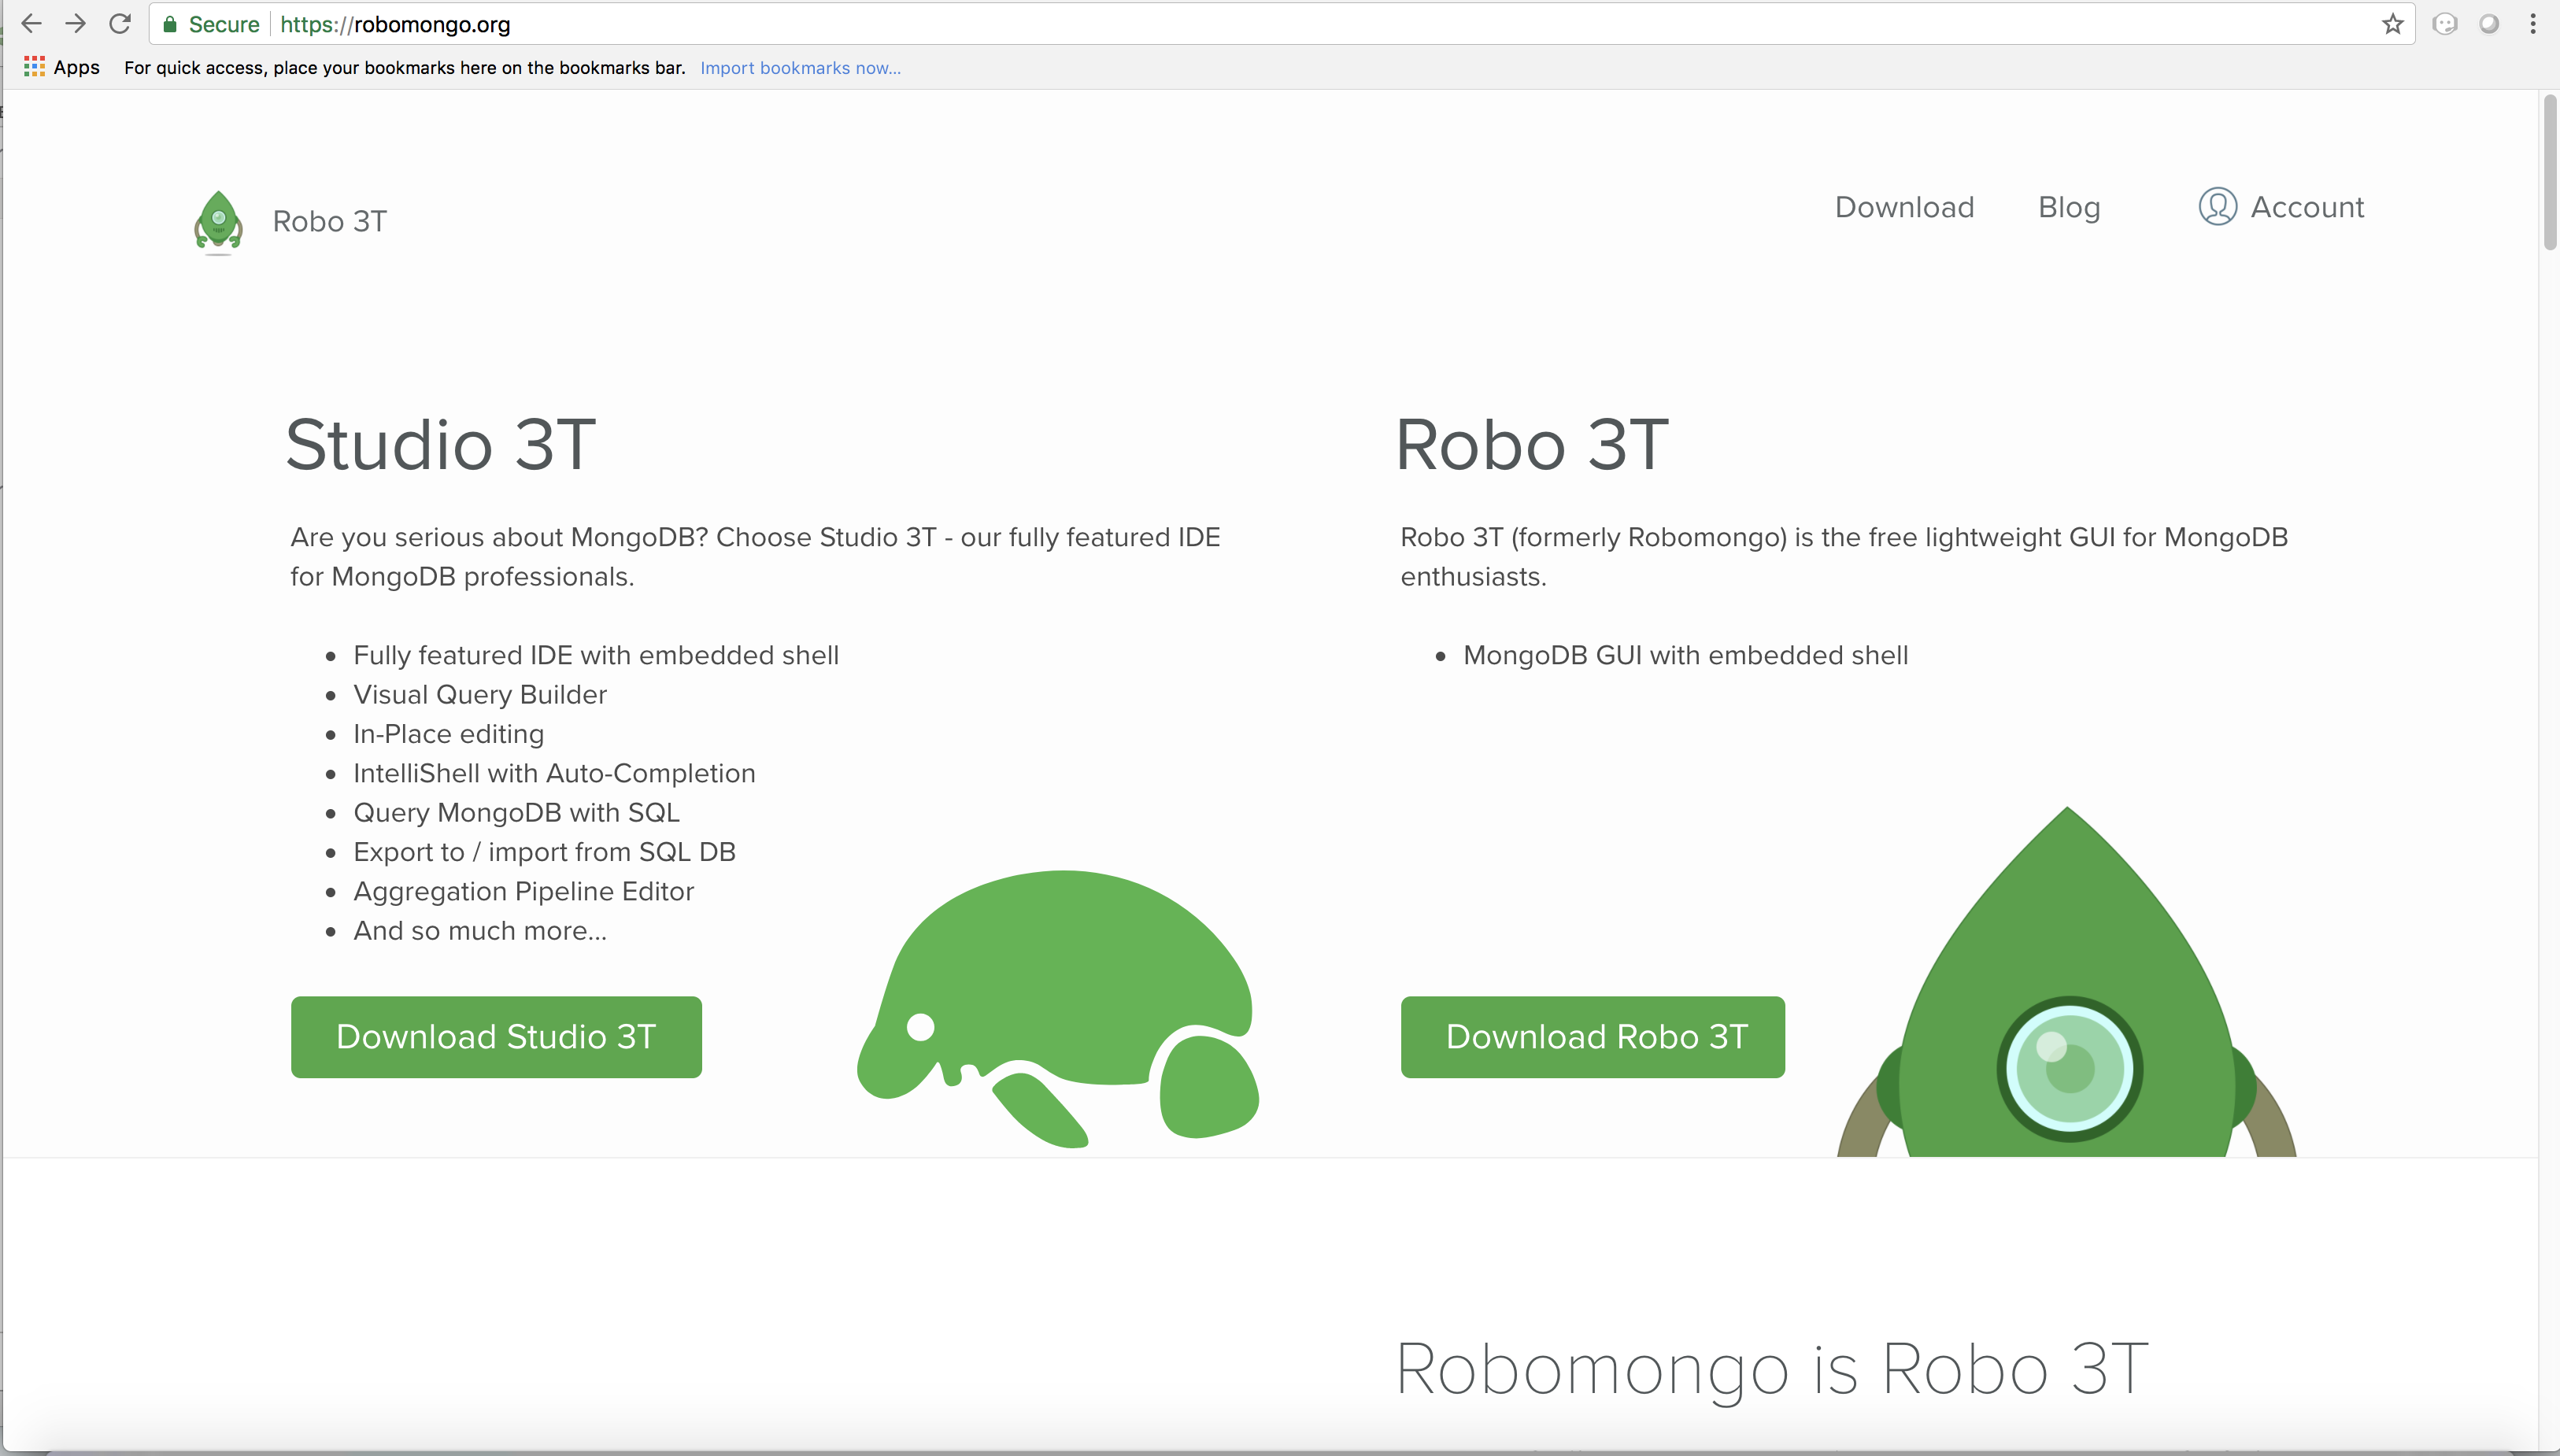Reload the page with refresh icon
2560x1456 pixels.
point(120,24)
